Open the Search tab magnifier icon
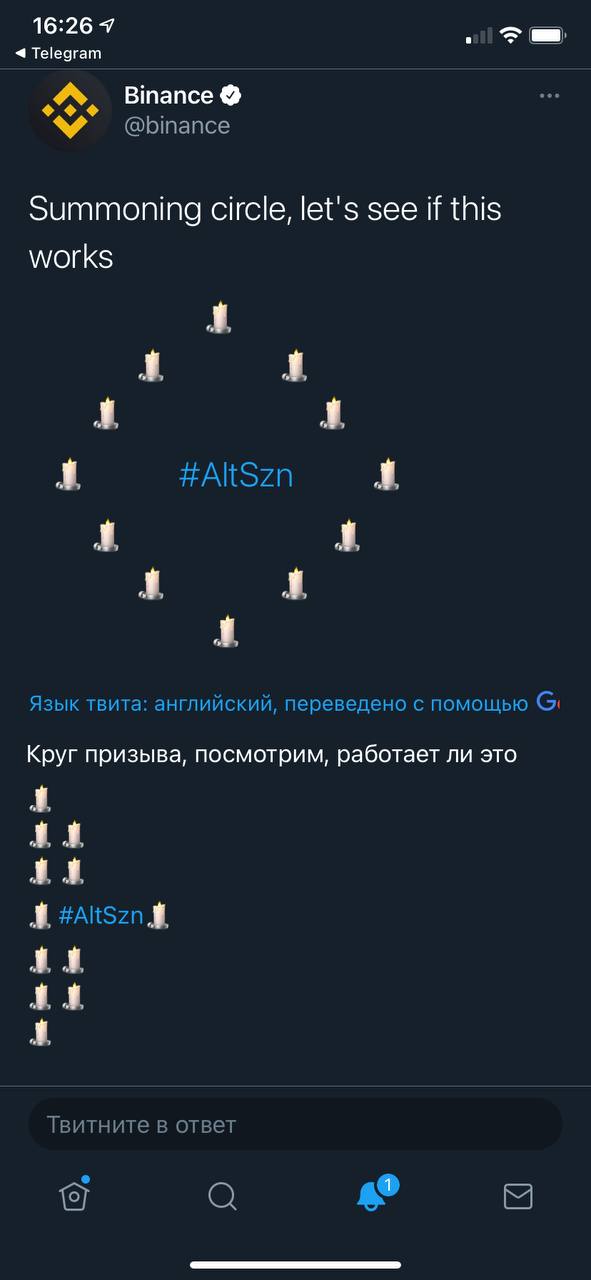591x1280 pixels. point(222,1196)
